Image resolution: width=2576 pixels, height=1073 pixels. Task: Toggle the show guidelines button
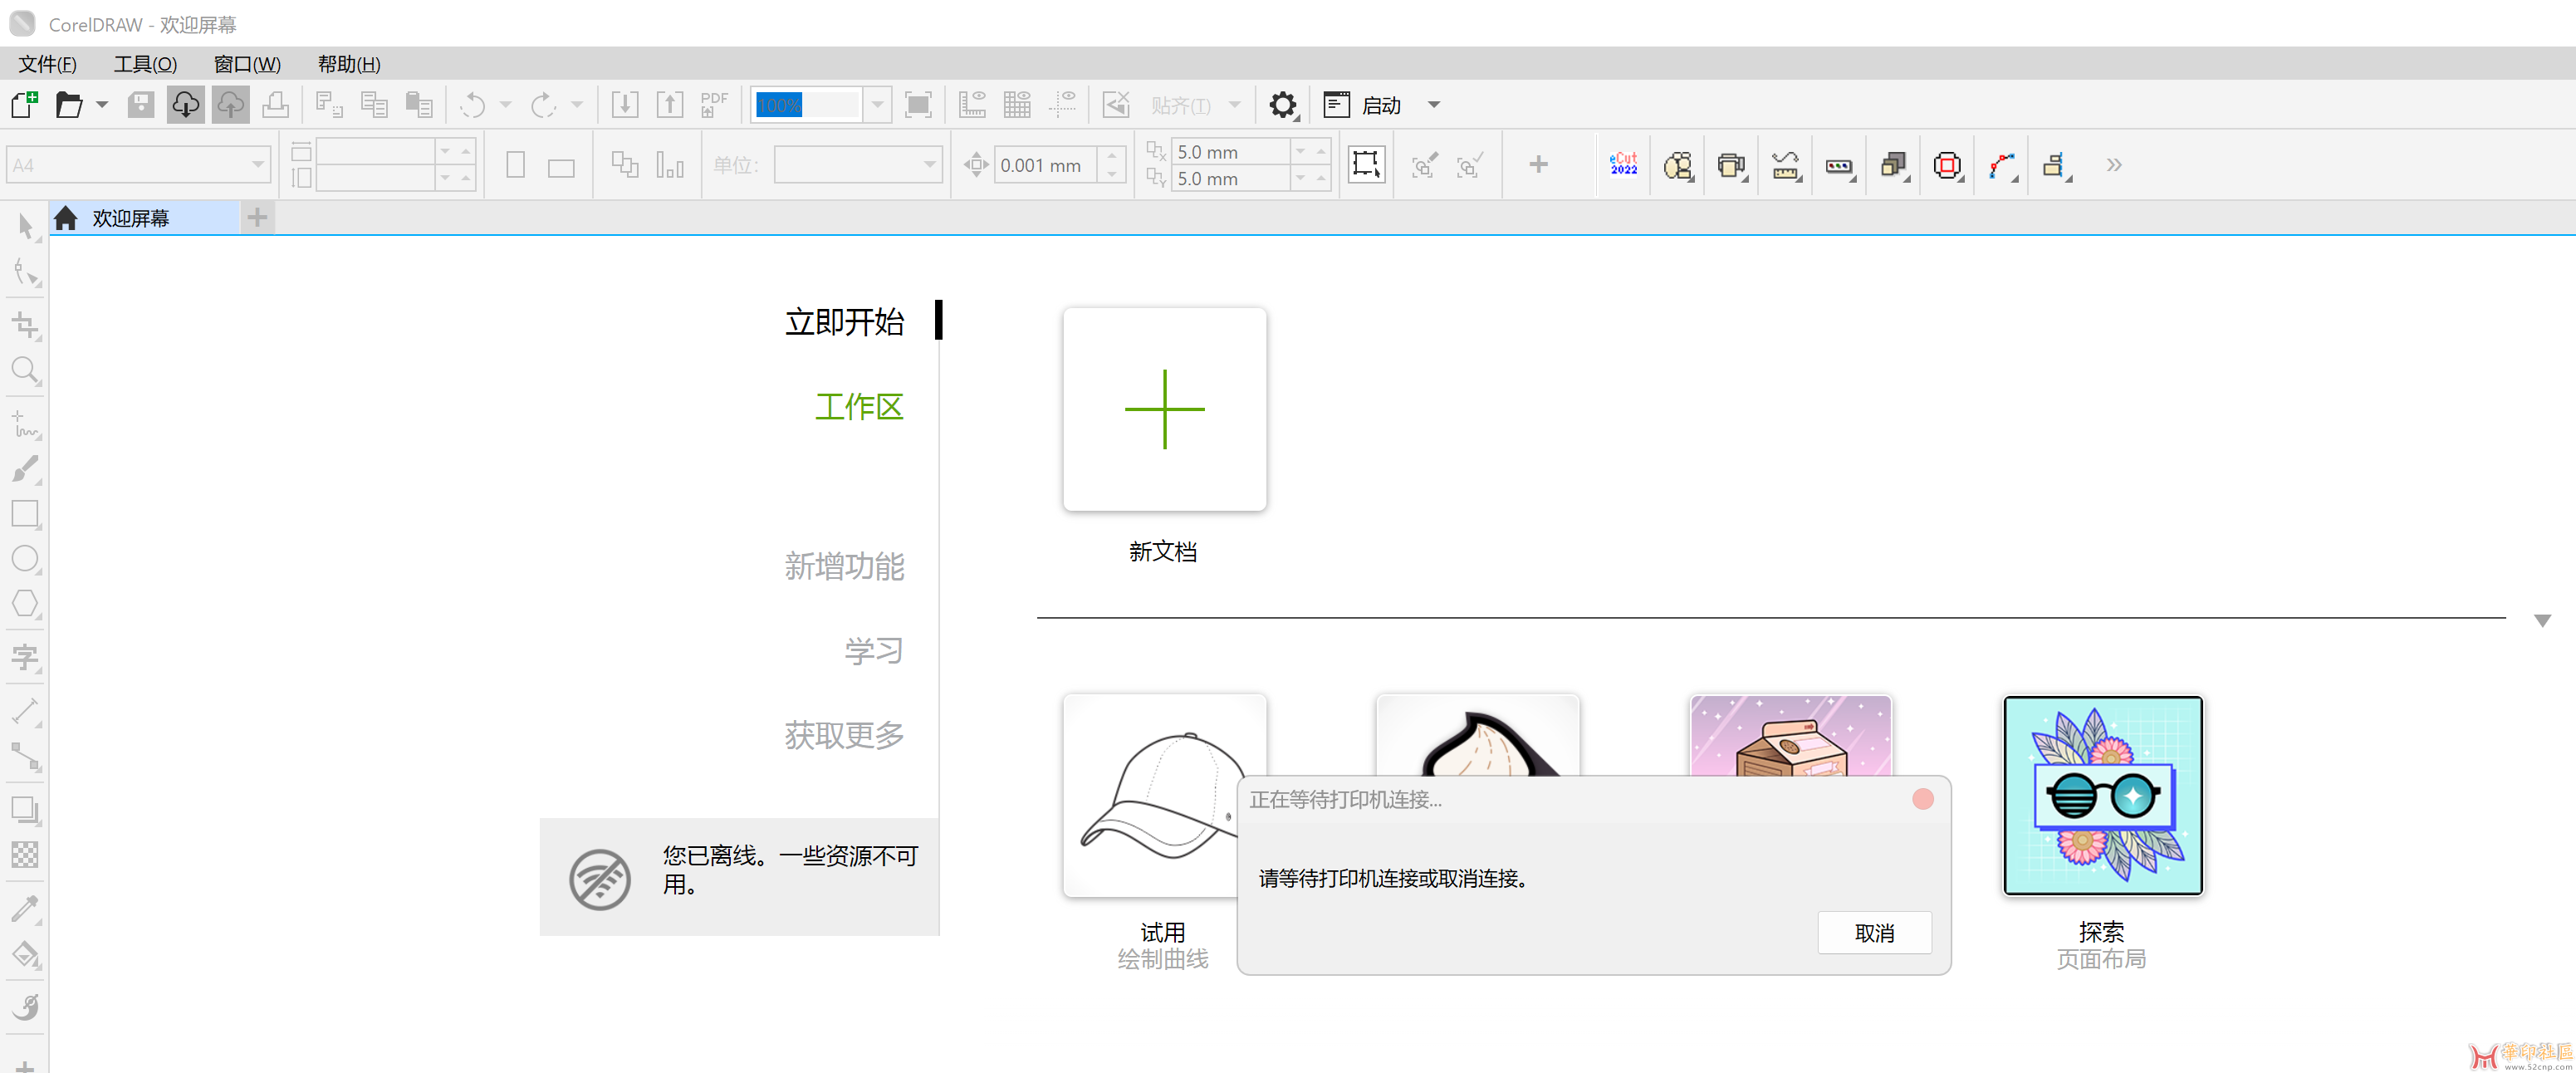pos(1062,104)
